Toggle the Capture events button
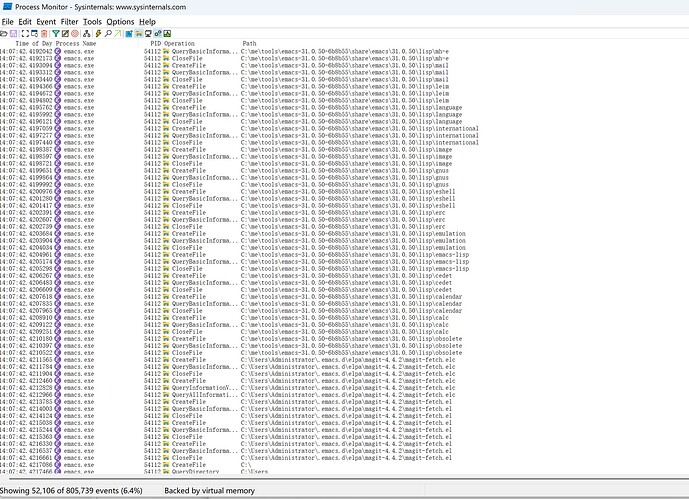The width and height of the screenshot is (689, 499). (25, 33)
